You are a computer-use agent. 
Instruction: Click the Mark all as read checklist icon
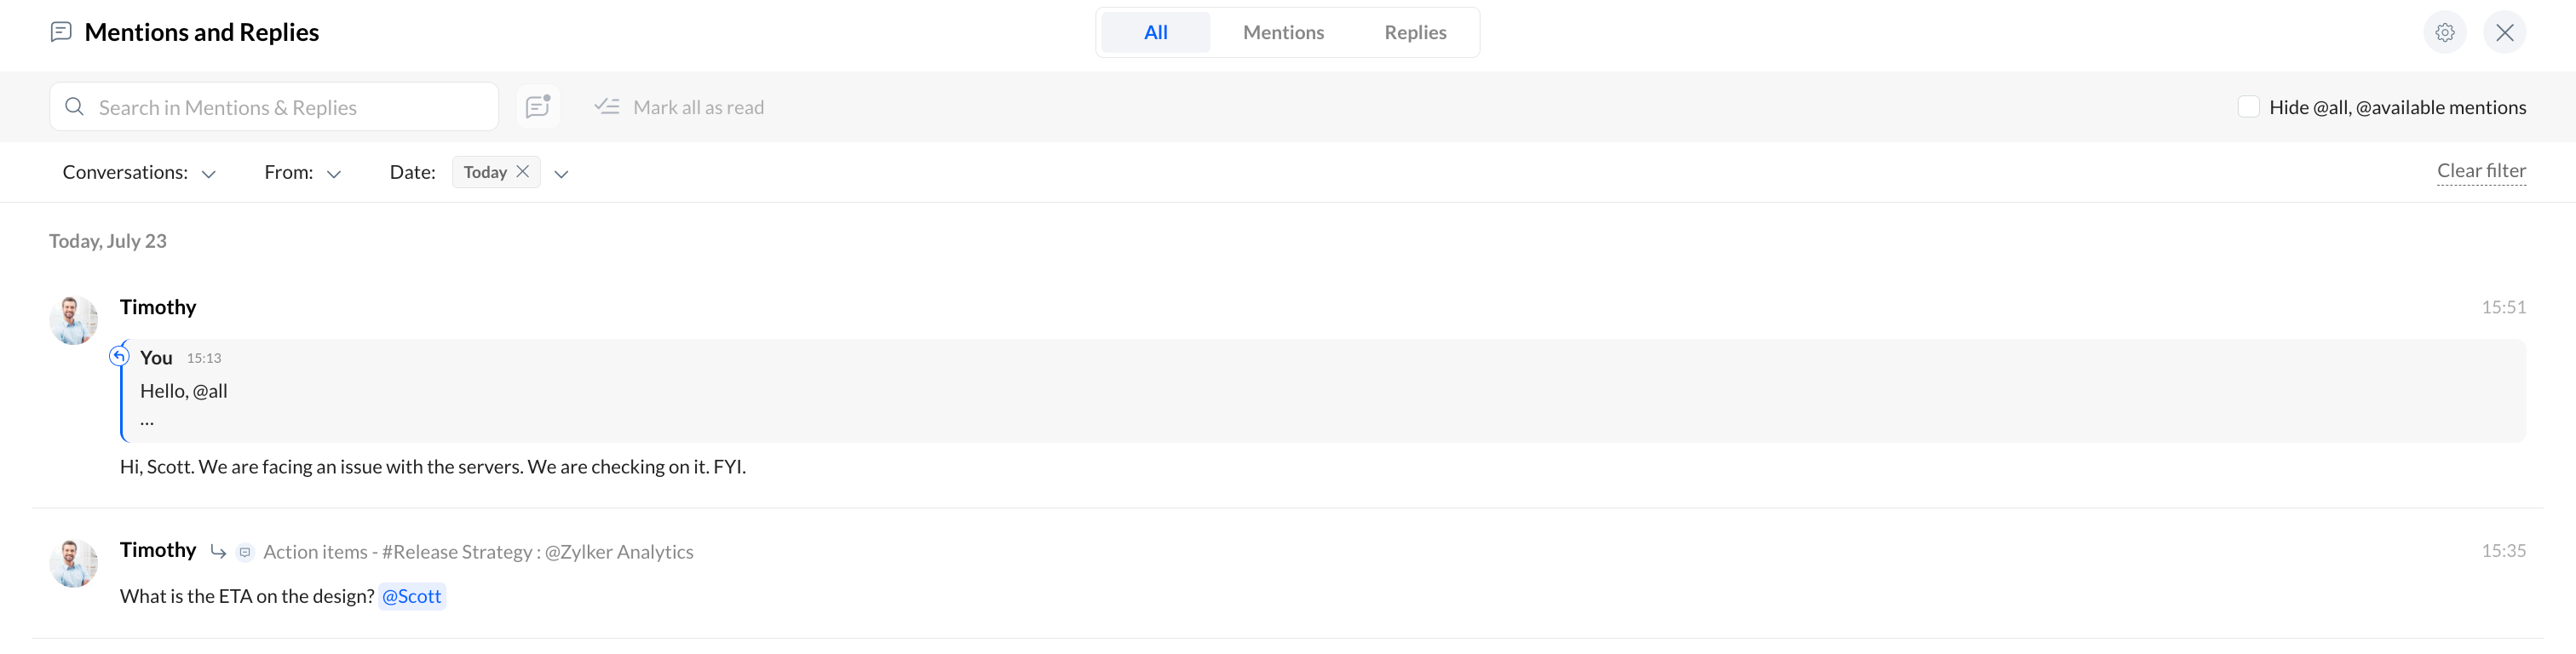(x=607, y=106)
